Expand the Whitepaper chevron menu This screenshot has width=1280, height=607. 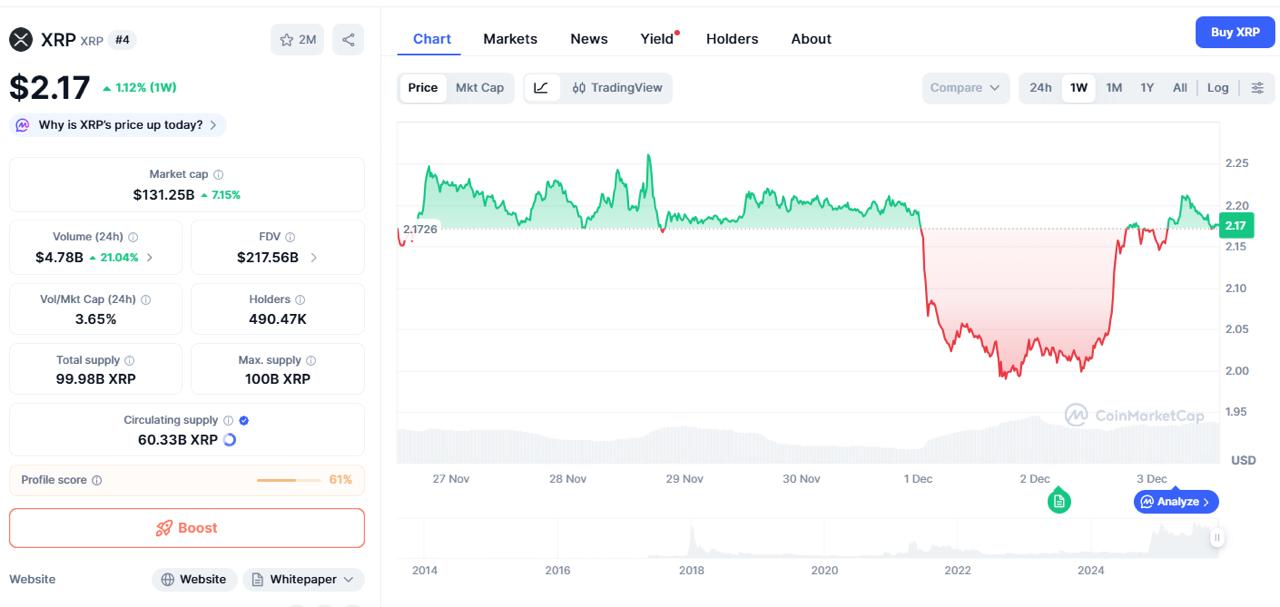[x=347, y=579]
